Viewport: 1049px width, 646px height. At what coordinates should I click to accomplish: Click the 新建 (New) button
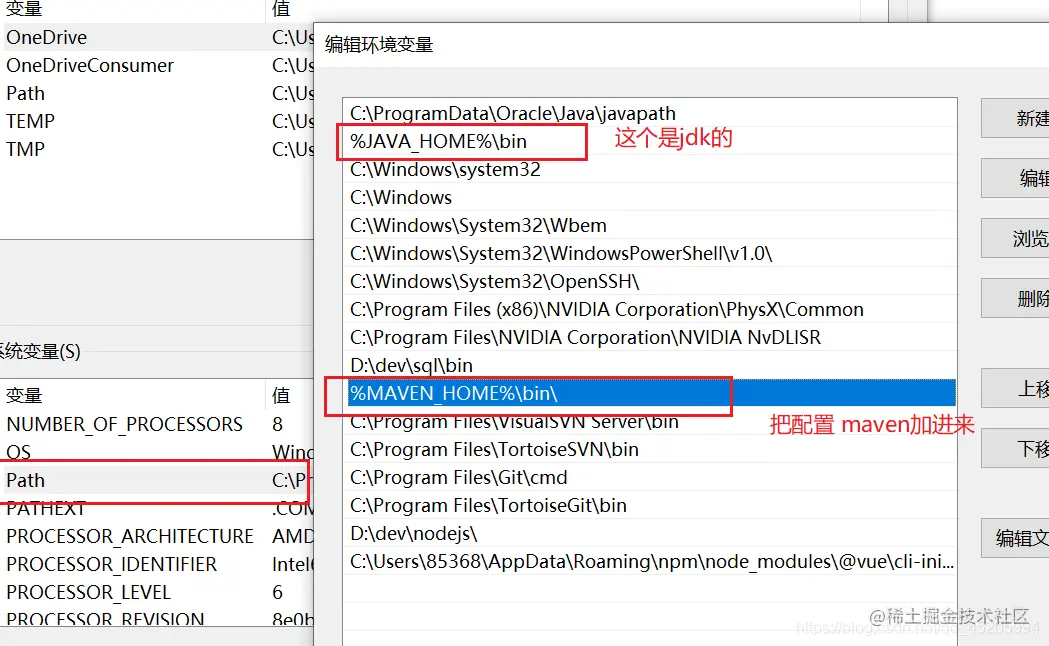pyautogui.click(x=1016, y=118)
